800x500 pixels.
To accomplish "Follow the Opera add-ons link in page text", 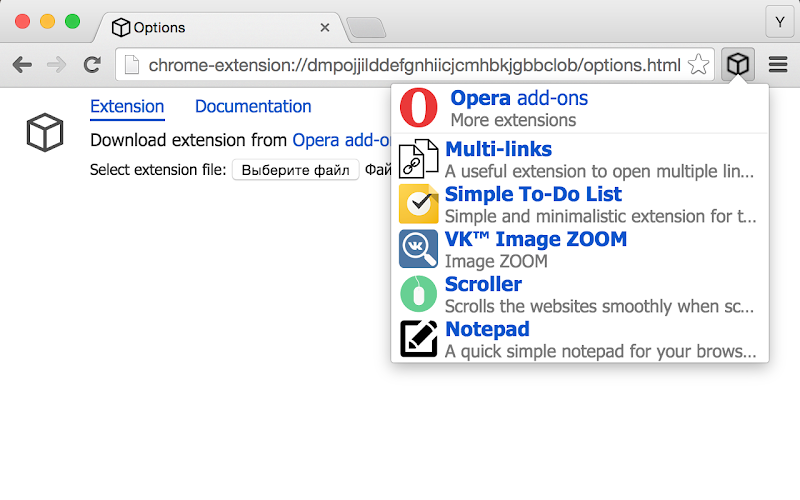I will (x=341, y=140).
